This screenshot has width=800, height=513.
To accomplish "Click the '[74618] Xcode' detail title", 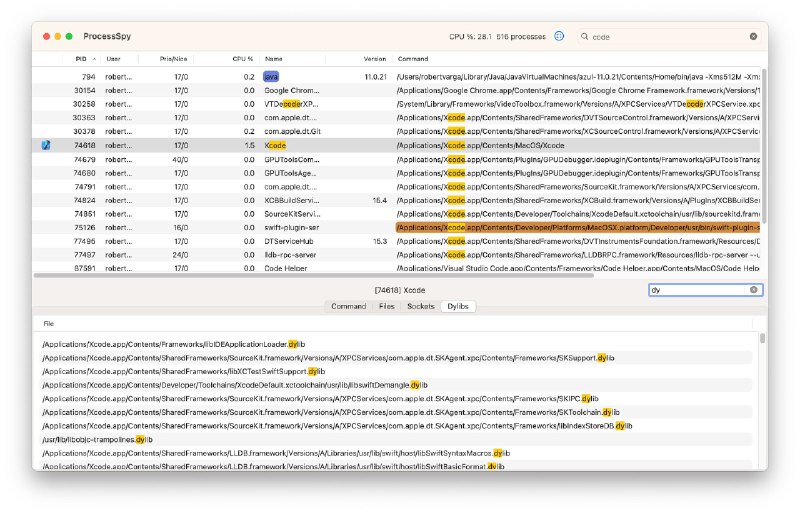I will (x=399, y=290).
